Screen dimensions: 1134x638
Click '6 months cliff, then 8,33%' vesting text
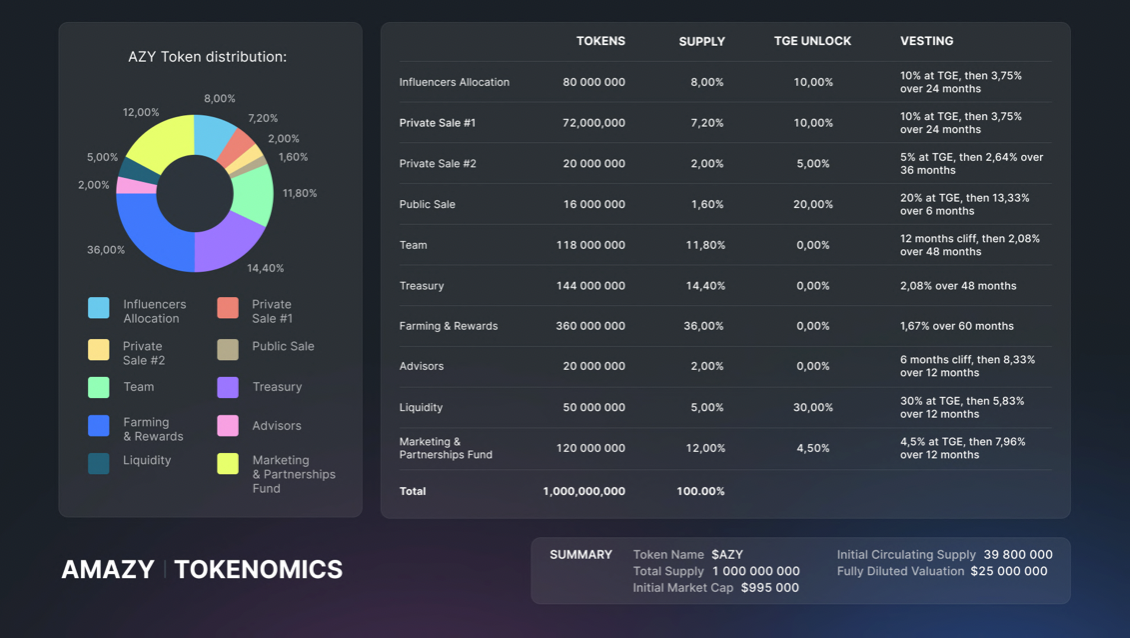tap(967, 360)
